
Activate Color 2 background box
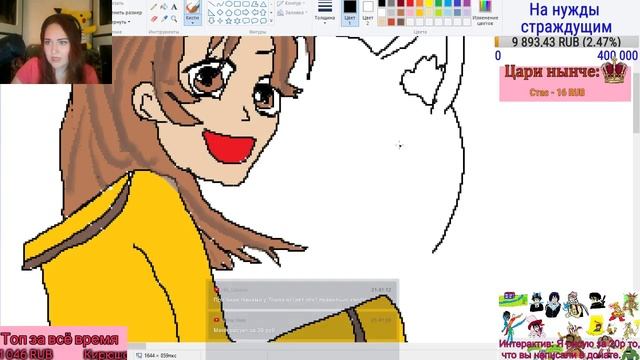pyautogui.click(x=368, y=12)
